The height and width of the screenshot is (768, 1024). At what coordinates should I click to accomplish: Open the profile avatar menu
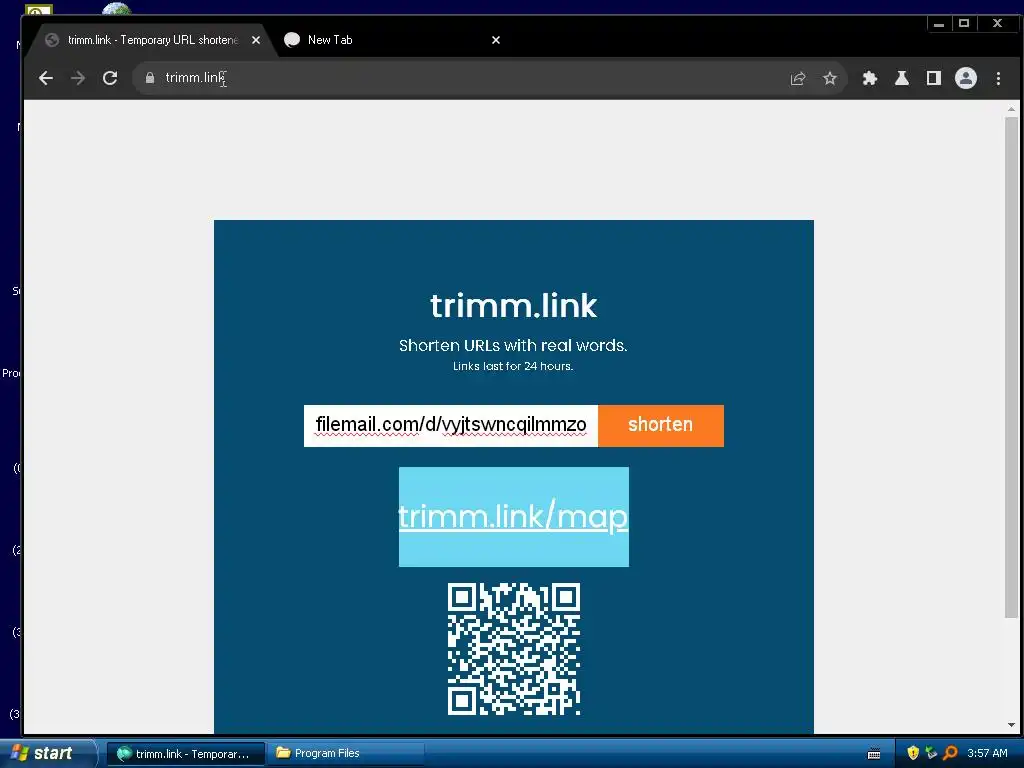965,78
